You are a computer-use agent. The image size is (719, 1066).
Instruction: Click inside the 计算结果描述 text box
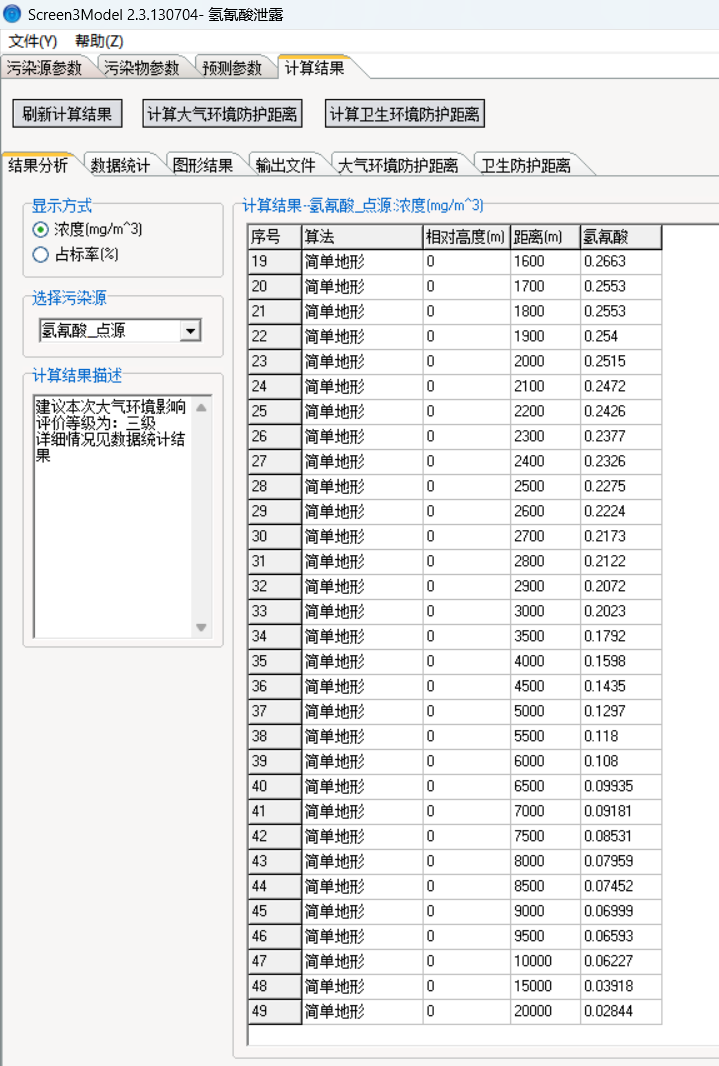click(x=113, y=517)
